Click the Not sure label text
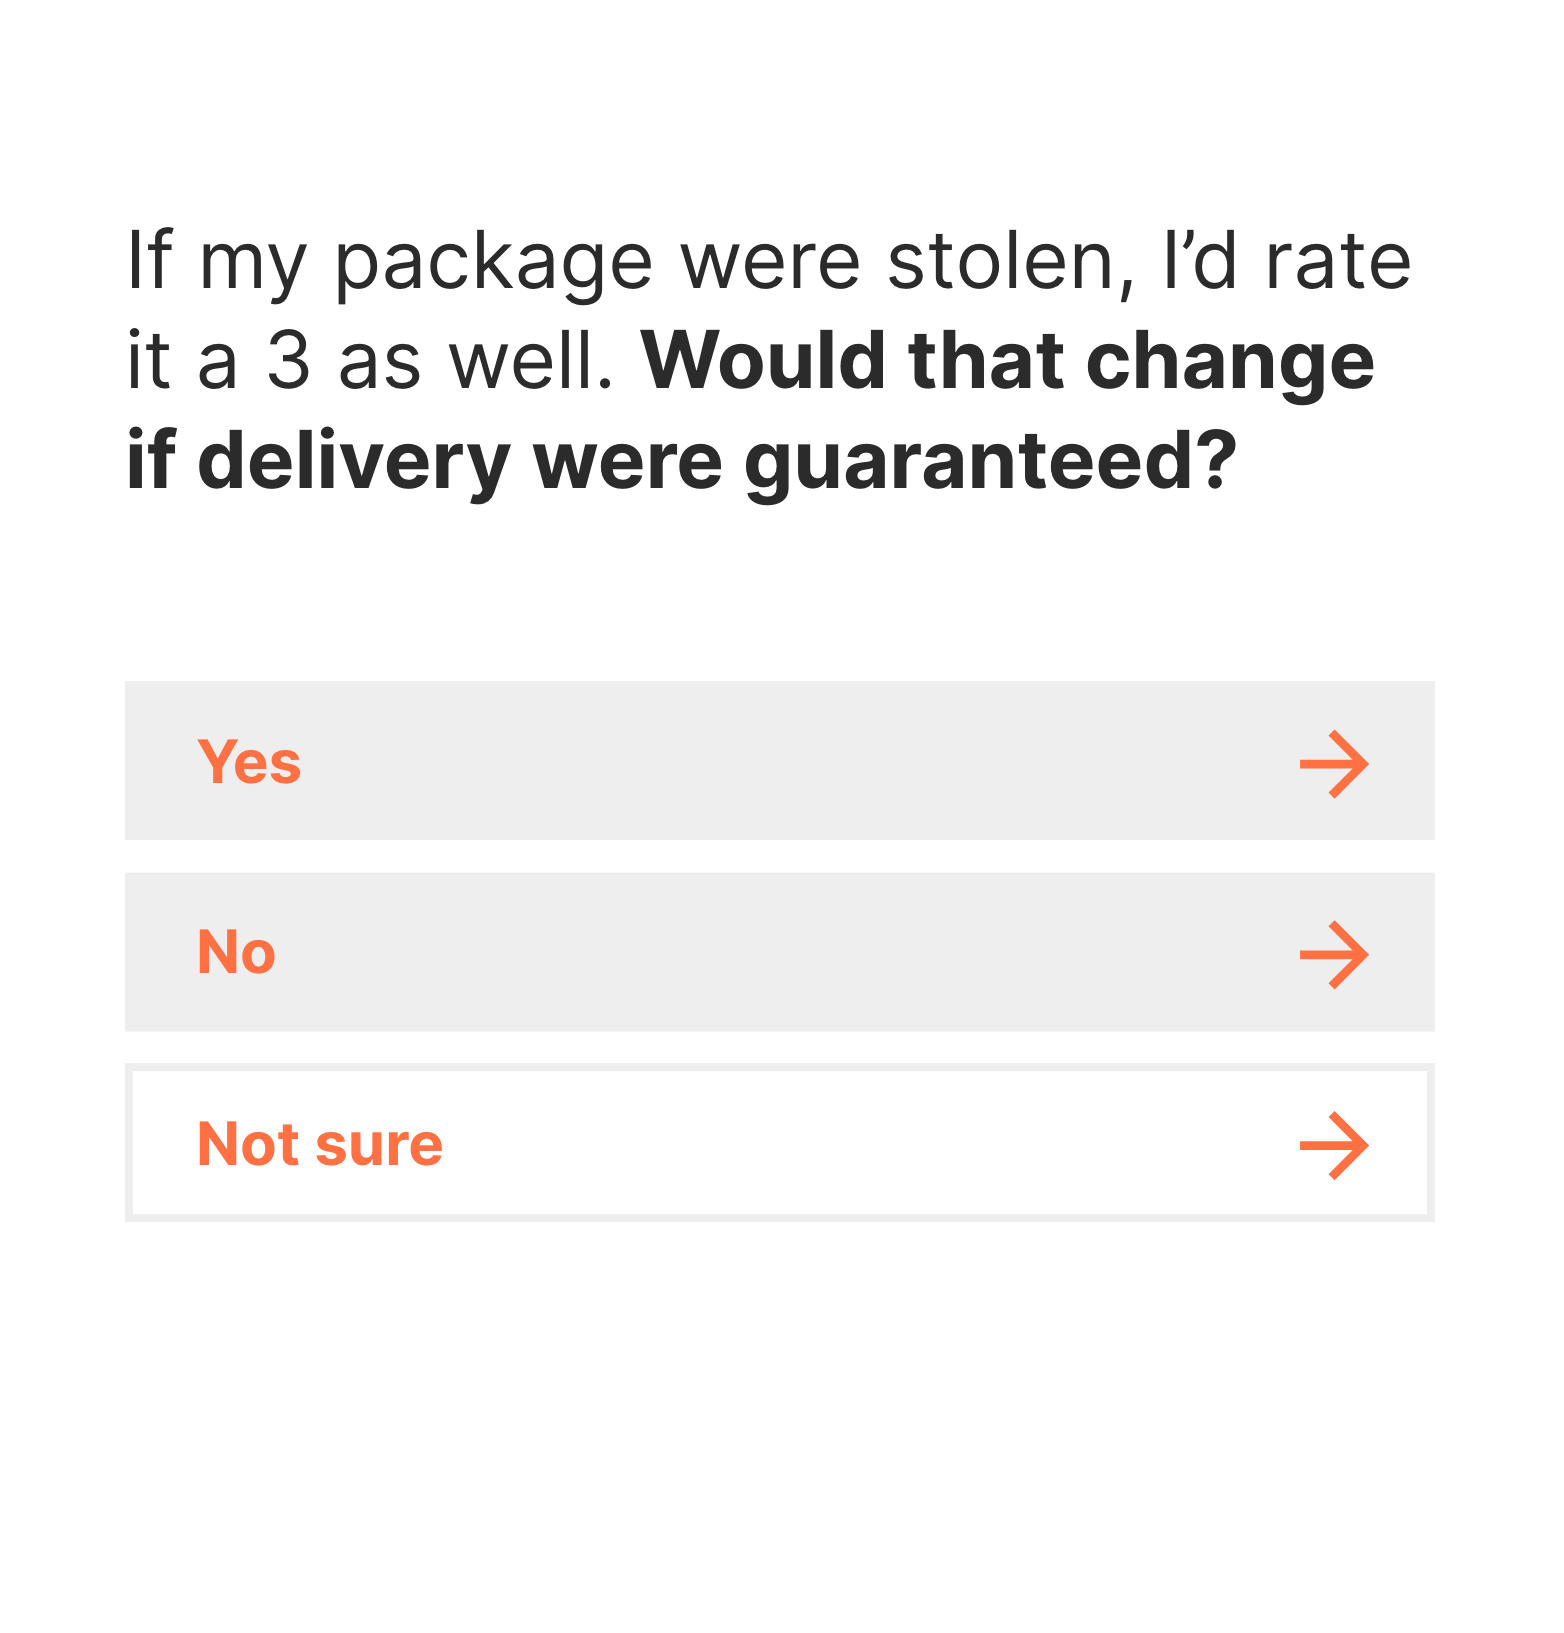Viewport: 1564px width, 1633px height. tap(318, 1144)
